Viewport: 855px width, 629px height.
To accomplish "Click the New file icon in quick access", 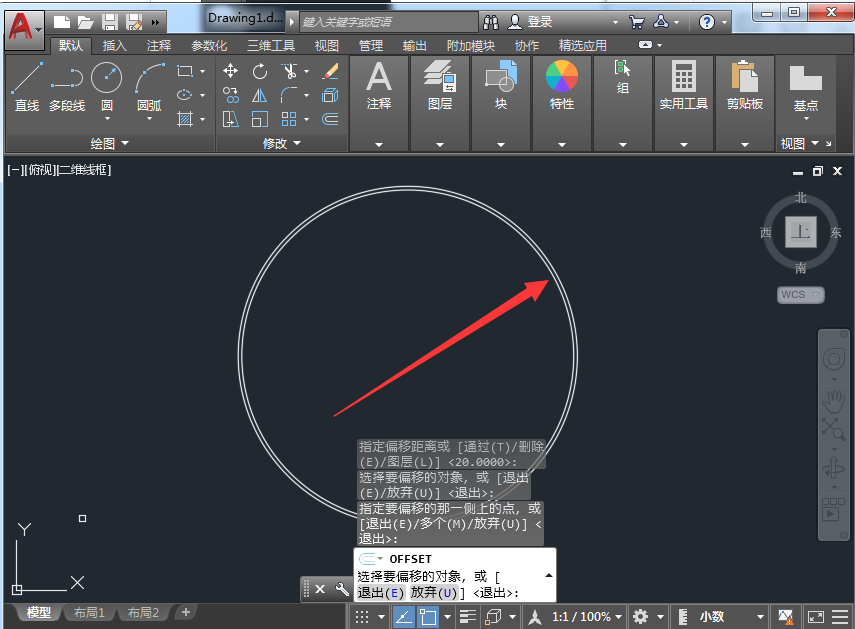I will point(62,22).
